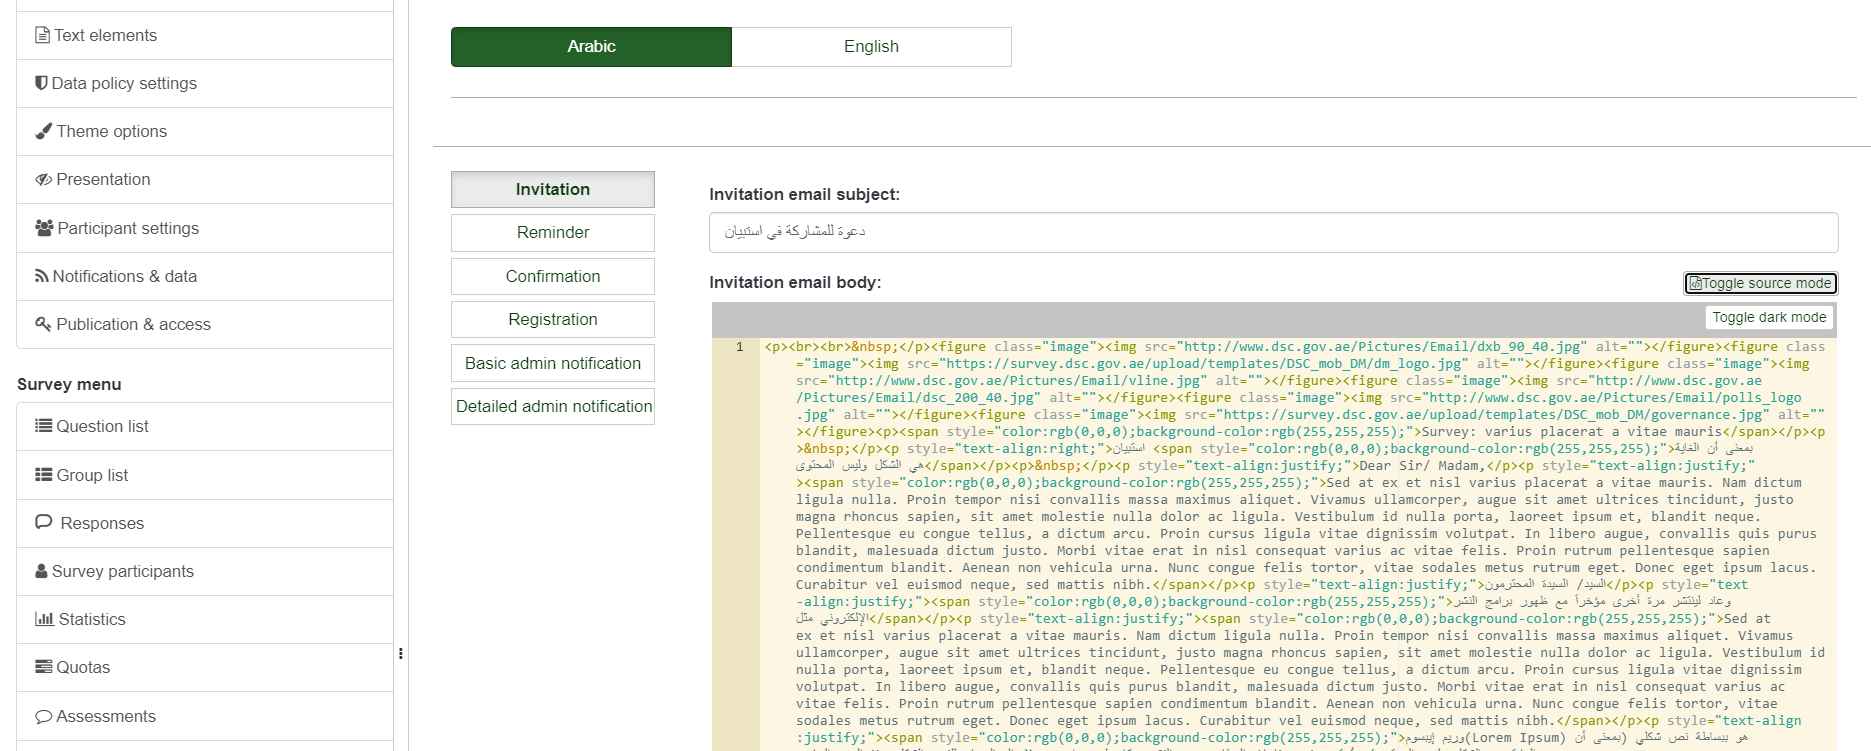Click the sidebar resize handle dots
This screenshot has width=1871, height=751.
tap(401, 654)
